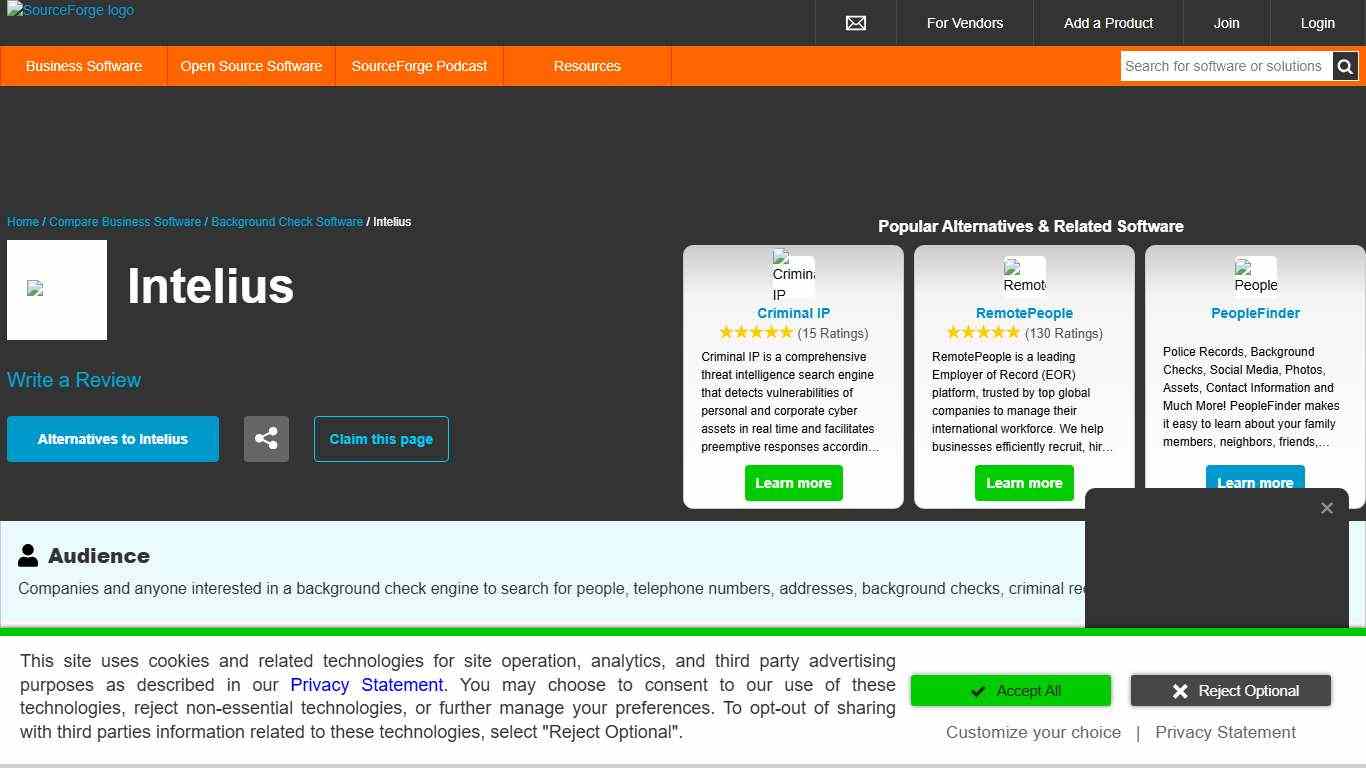The width and height of the screenshot is (1366, 768).
Task: Click the Intelius product logo thumbnail
Action: (57, 290)
